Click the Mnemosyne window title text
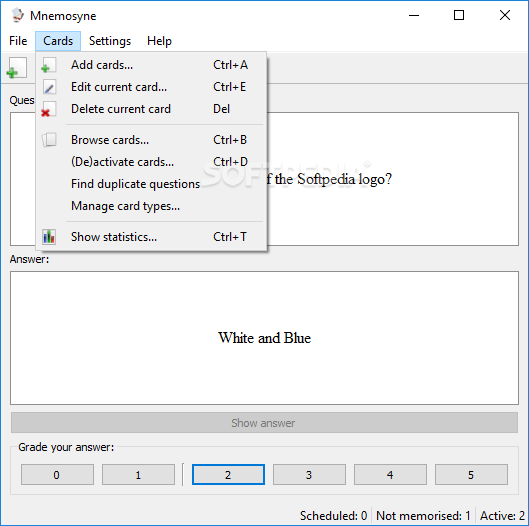 [63, 16]
